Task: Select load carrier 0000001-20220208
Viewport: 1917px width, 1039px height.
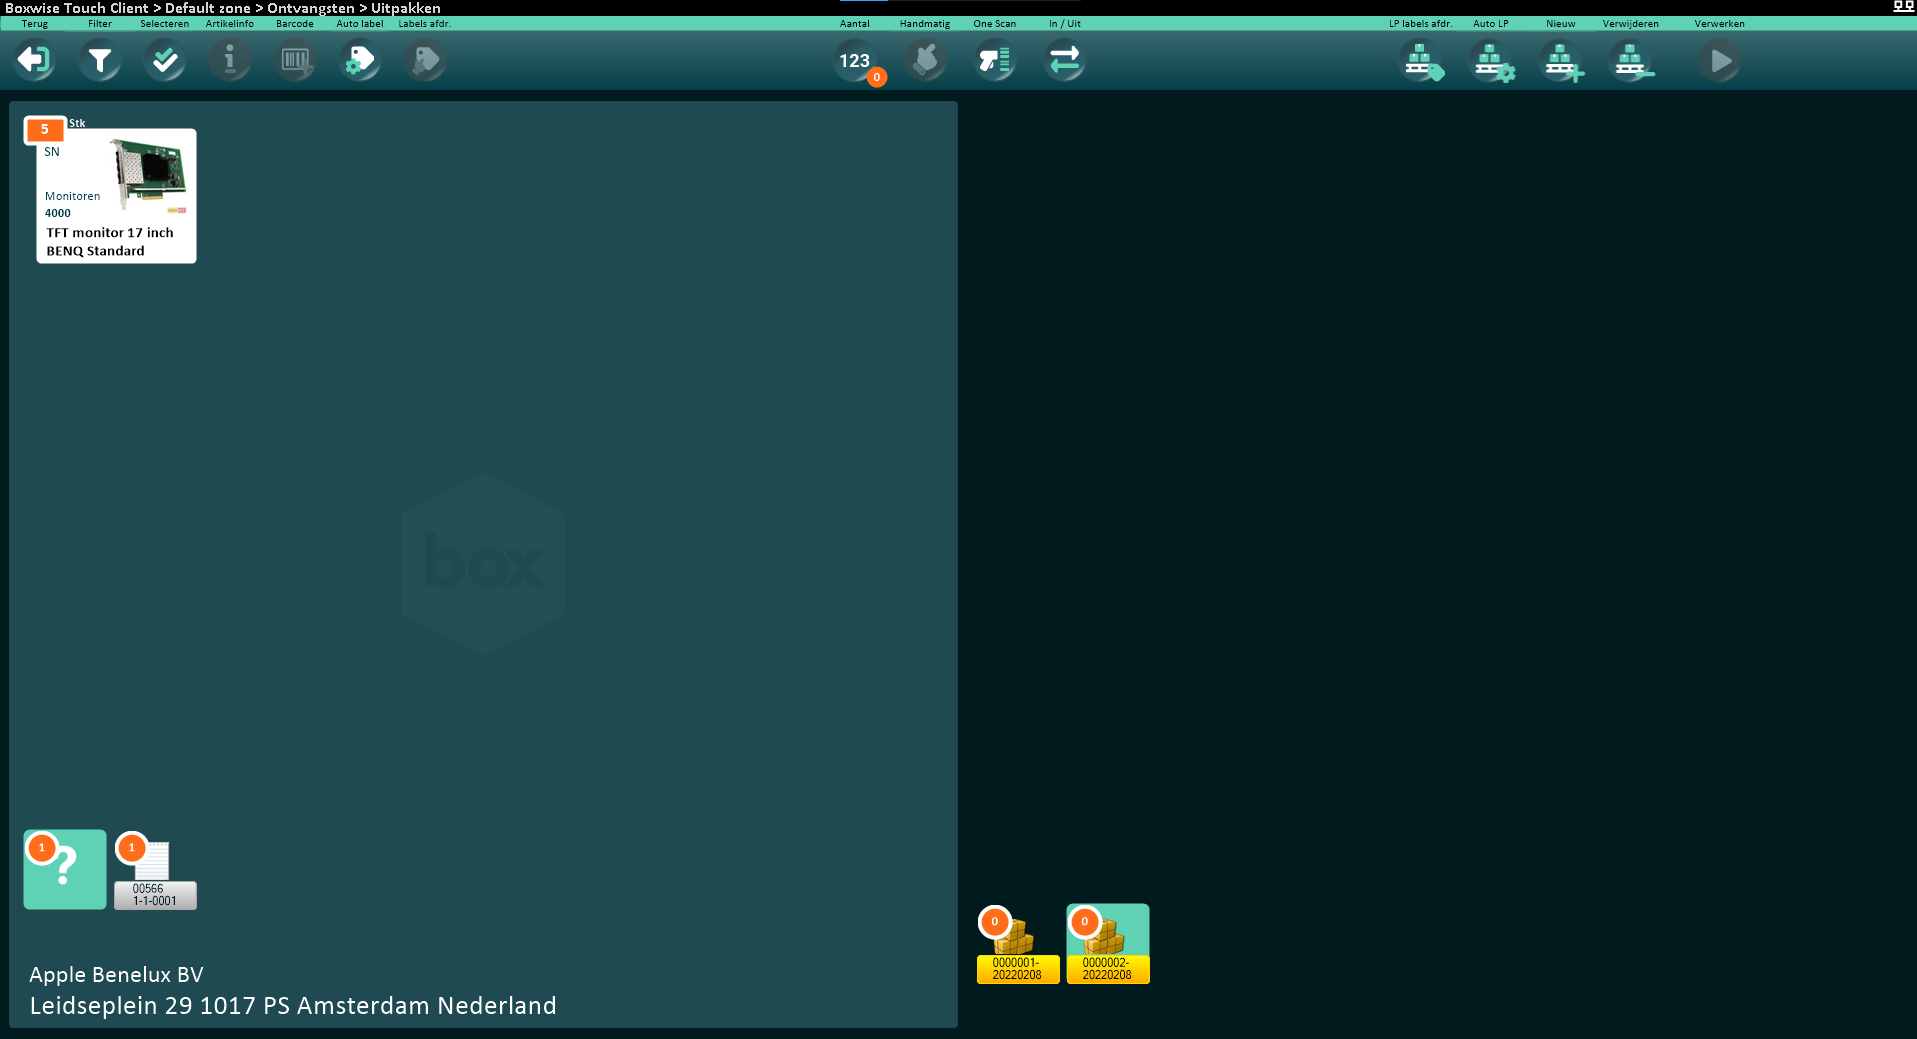Action: (1017, 945)
